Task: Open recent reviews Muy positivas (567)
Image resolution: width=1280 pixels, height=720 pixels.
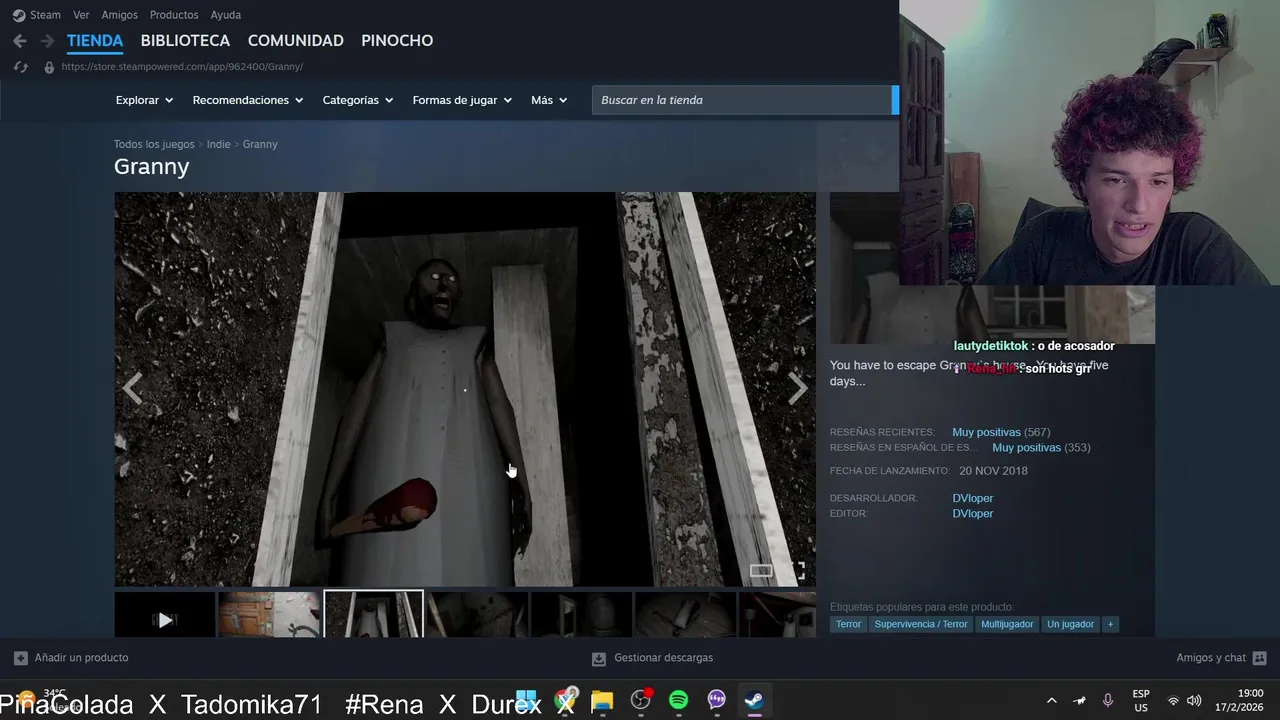Action: tap(1001, 433)
